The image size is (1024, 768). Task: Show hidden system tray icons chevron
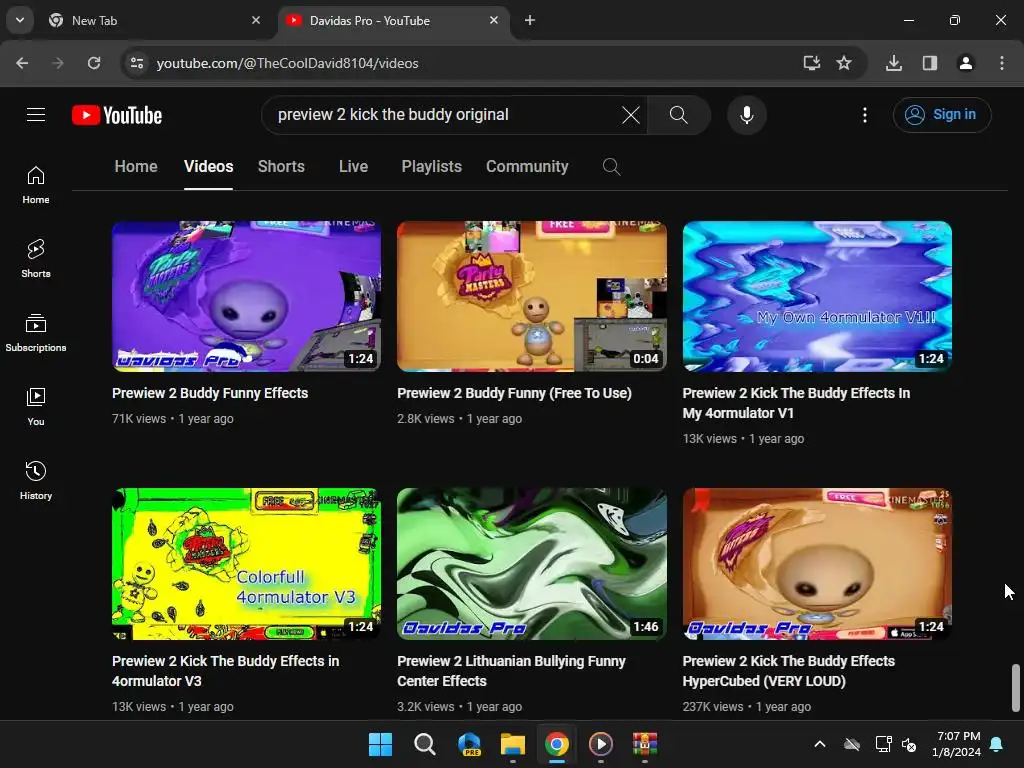click(820, 744)
